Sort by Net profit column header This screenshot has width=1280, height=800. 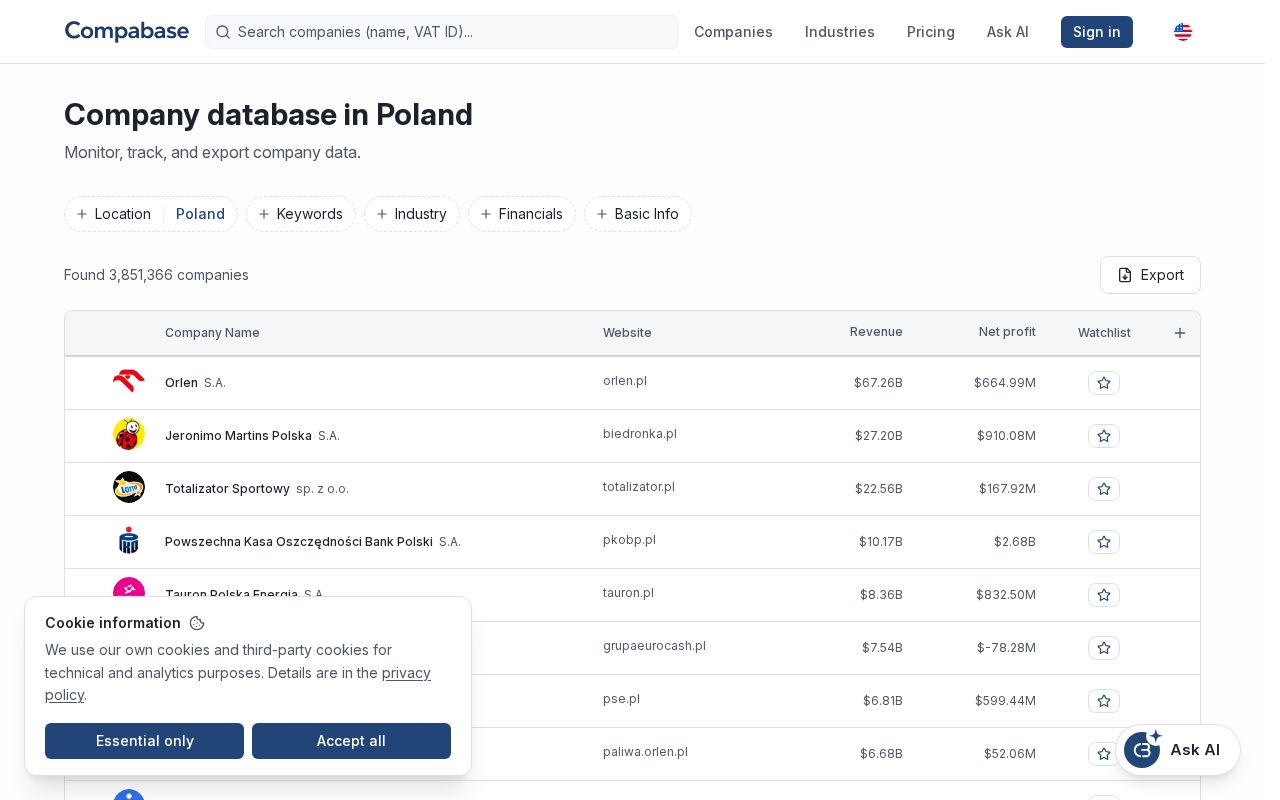pyautogui.click(x=1007, y=332)
